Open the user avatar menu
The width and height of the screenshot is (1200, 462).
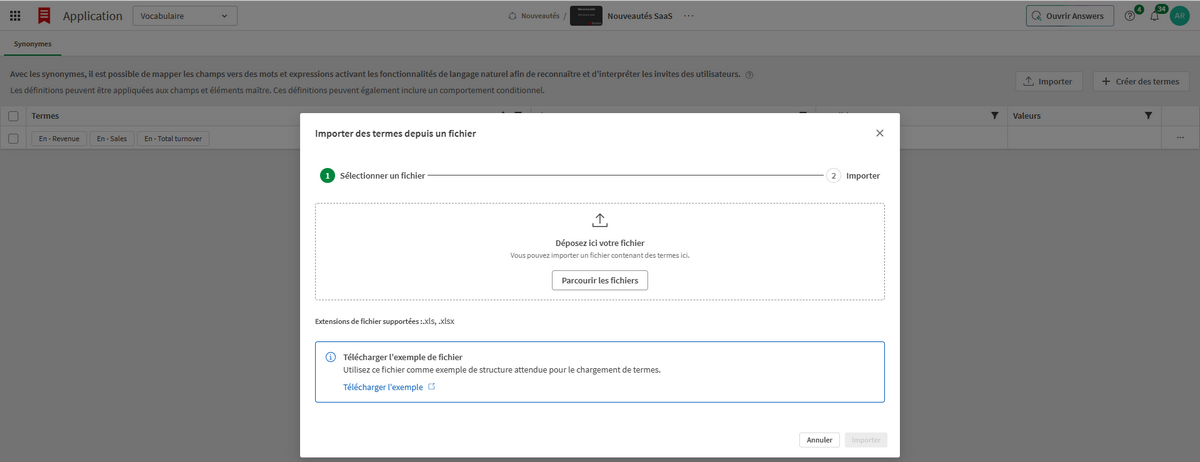(1180, 16)
